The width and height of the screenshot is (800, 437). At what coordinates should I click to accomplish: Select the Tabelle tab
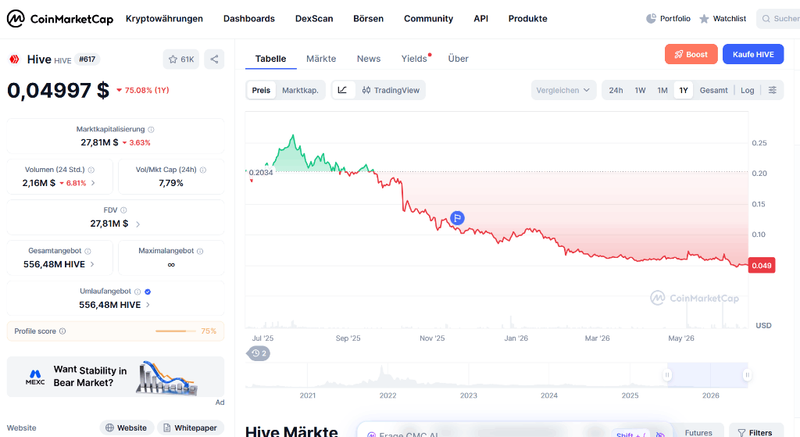point(270,59)
